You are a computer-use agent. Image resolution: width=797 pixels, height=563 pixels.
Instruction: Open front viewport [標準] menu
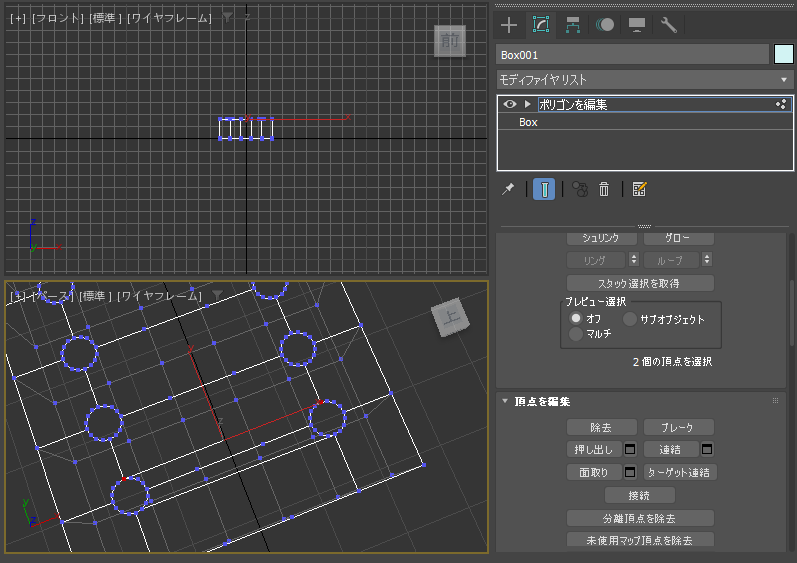(x=105, y=18)
